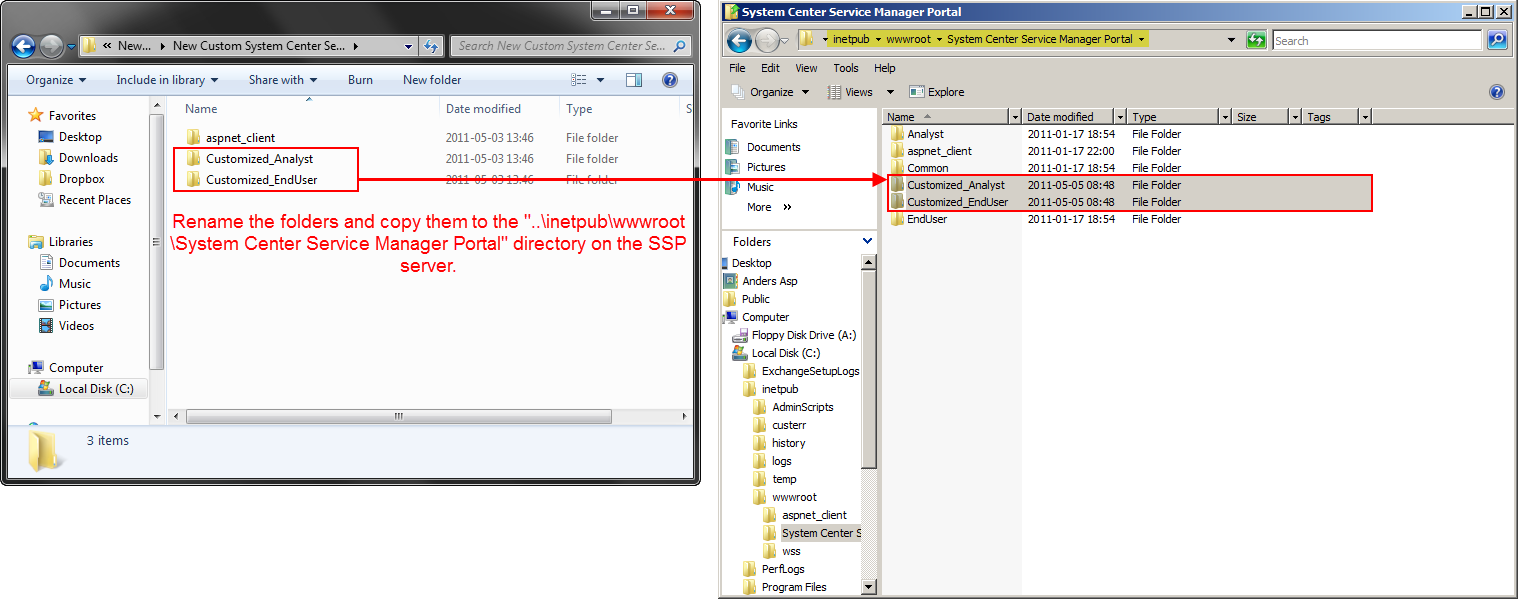Open Include in library dropdown
Image resolution: width=1519 pixels, height=600 pixels.
click(167, 80)
